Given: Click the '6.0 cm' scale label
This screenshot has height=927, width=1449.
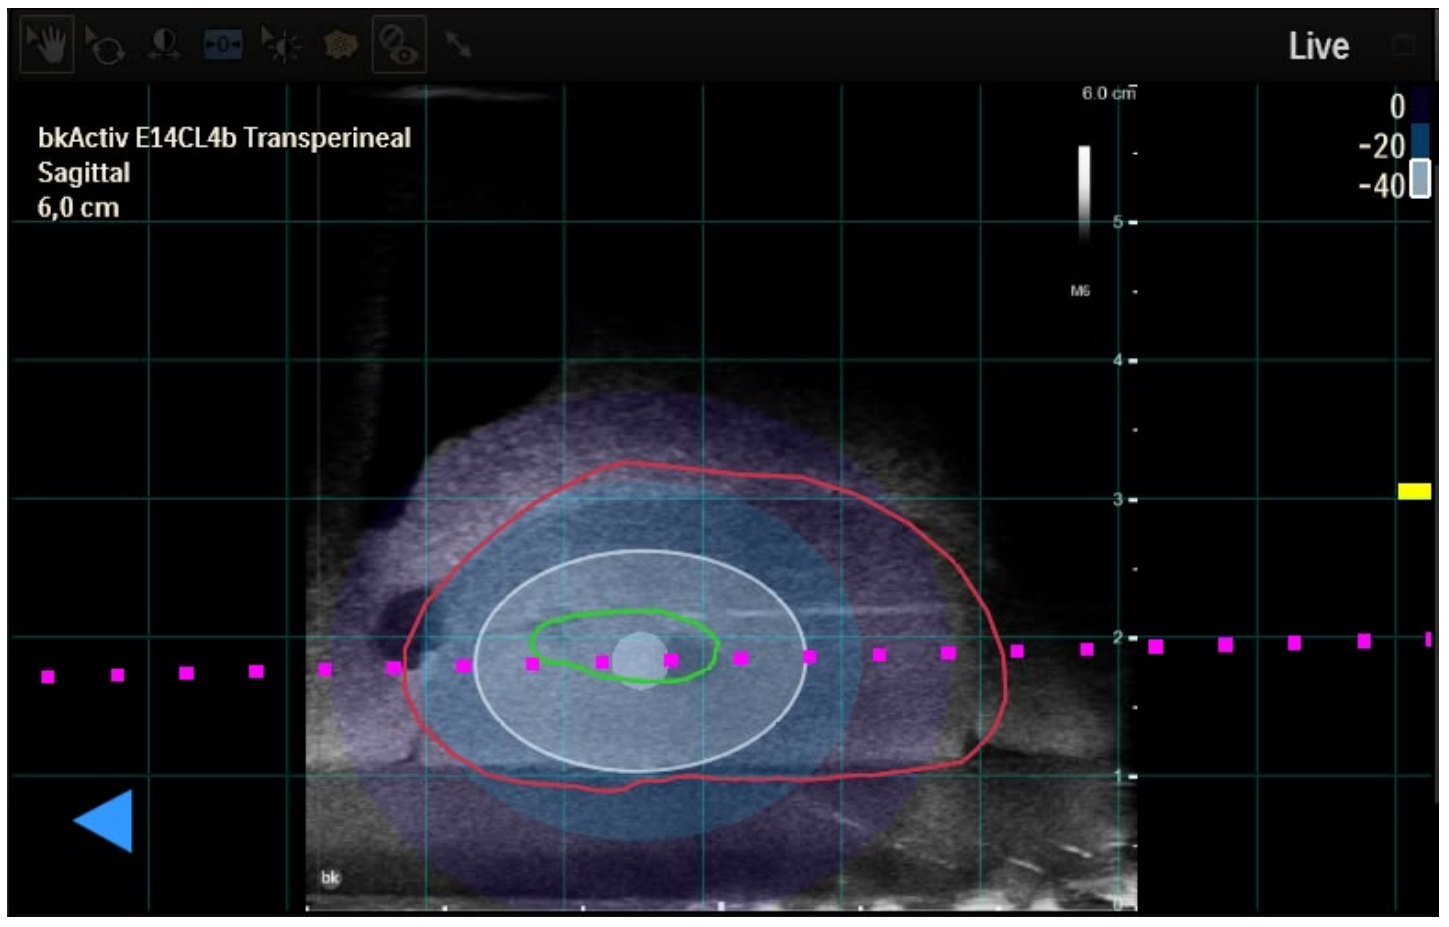Looking at the screenshot, I should pos(1109,93).
